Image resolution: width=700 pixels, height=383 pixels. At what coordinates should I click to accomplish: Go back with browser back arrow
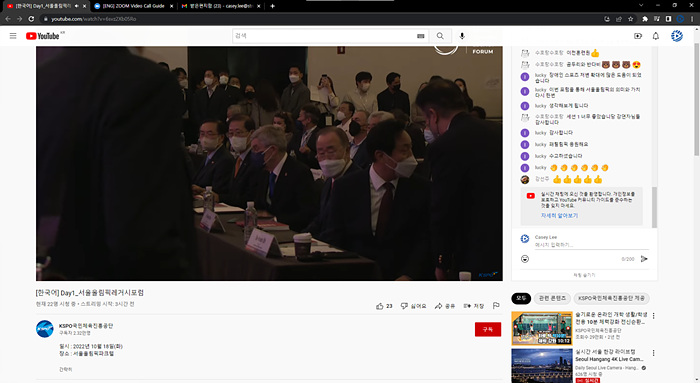click(8, 19)
